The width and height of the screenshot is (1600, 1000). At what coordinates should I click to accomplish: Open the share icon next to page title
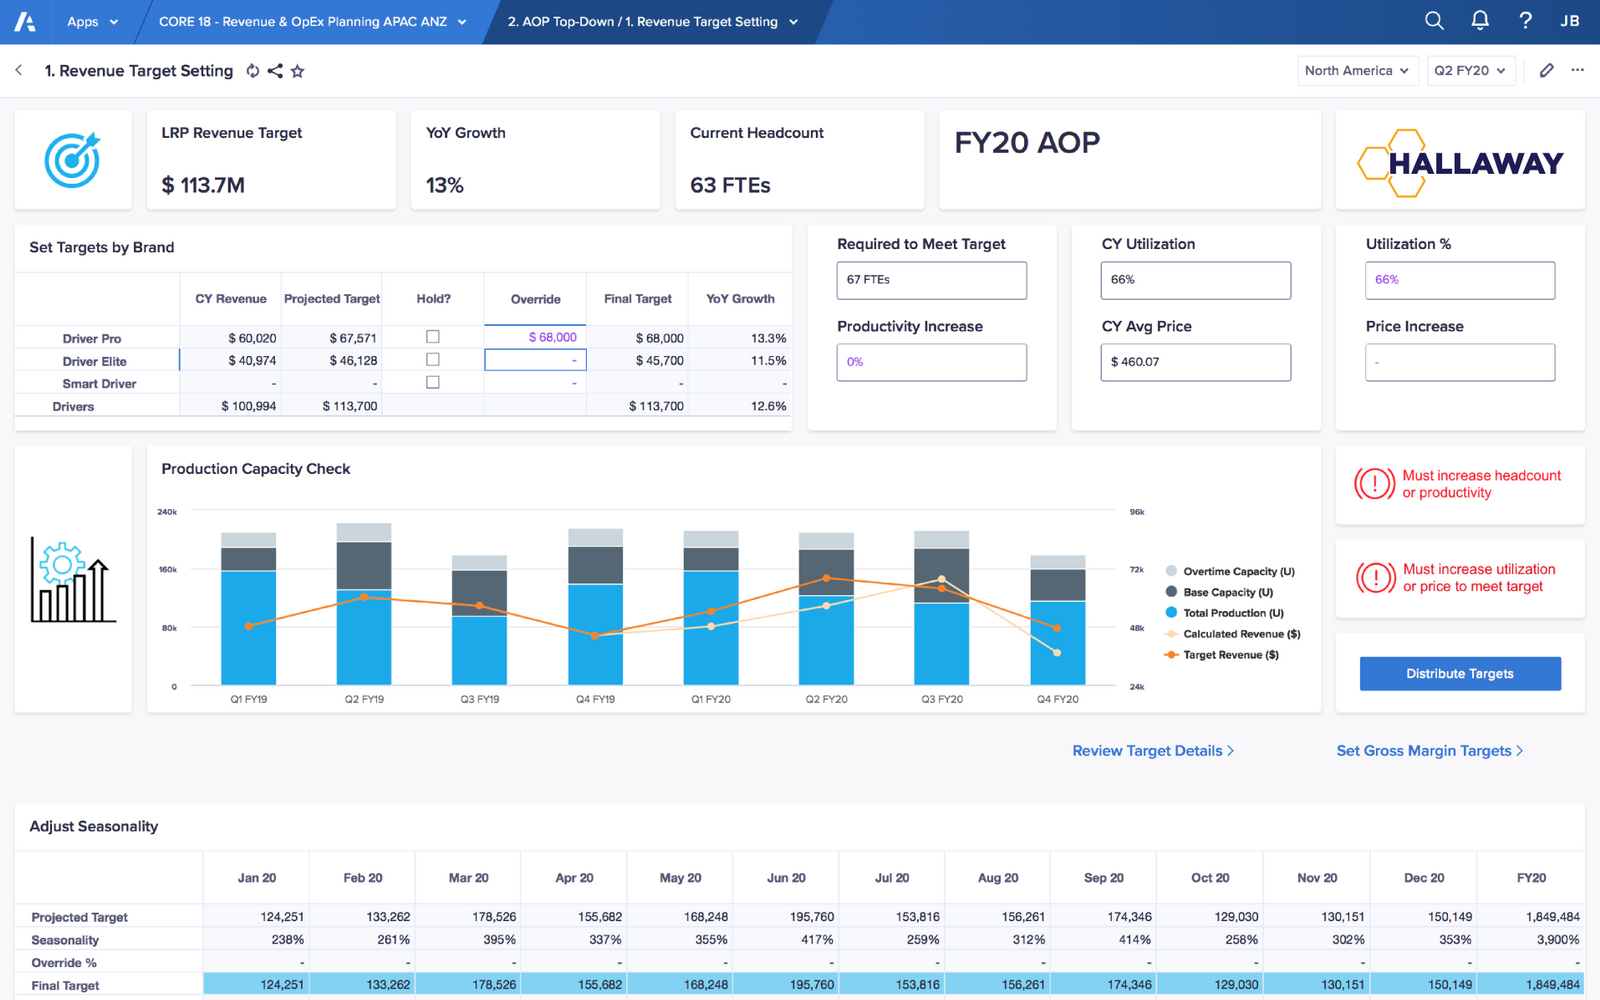(275, 71)
